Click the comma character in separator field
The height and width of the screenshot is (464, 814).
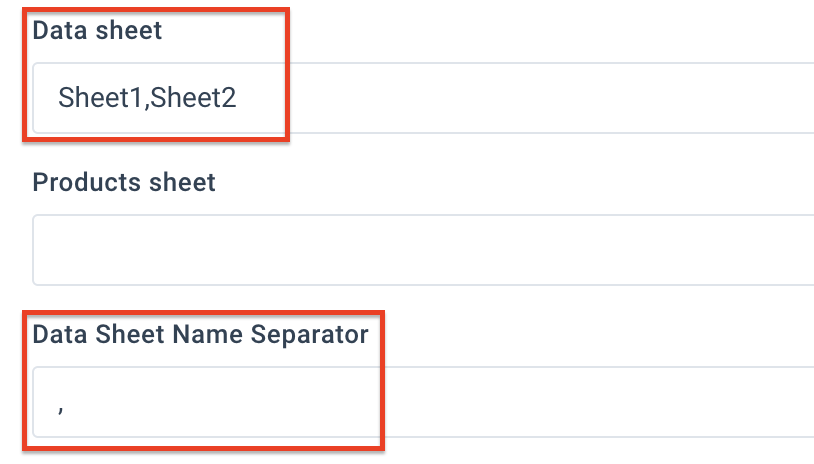coord(61,405)
